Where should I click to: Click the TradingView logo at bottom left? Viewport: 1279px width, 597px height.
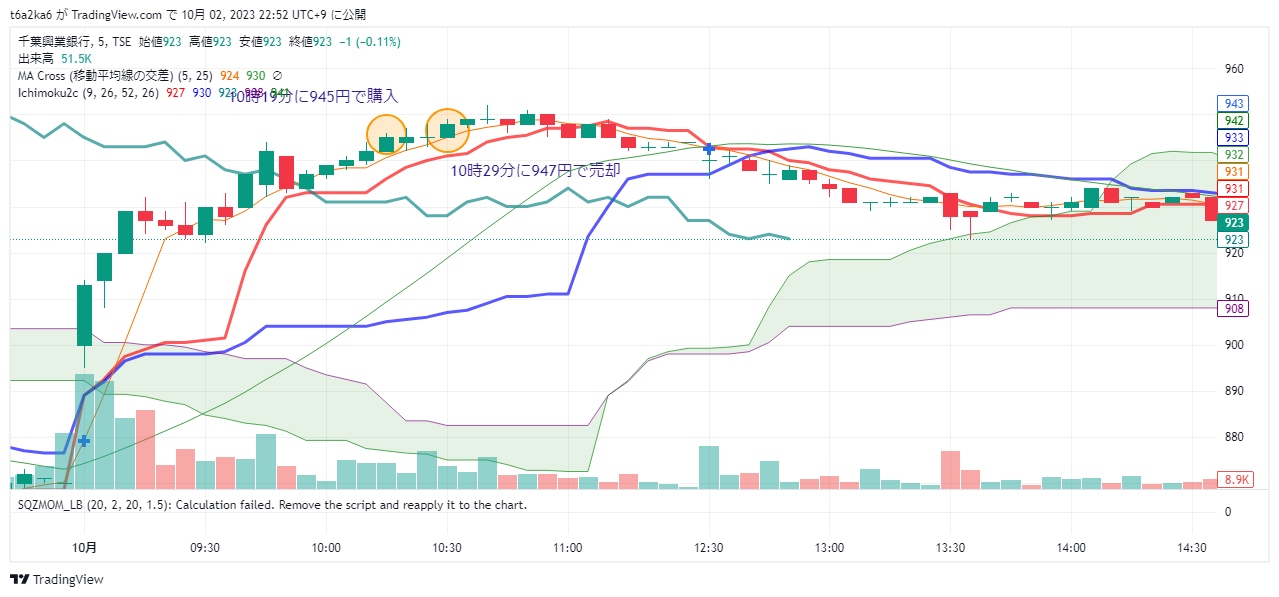57,580
